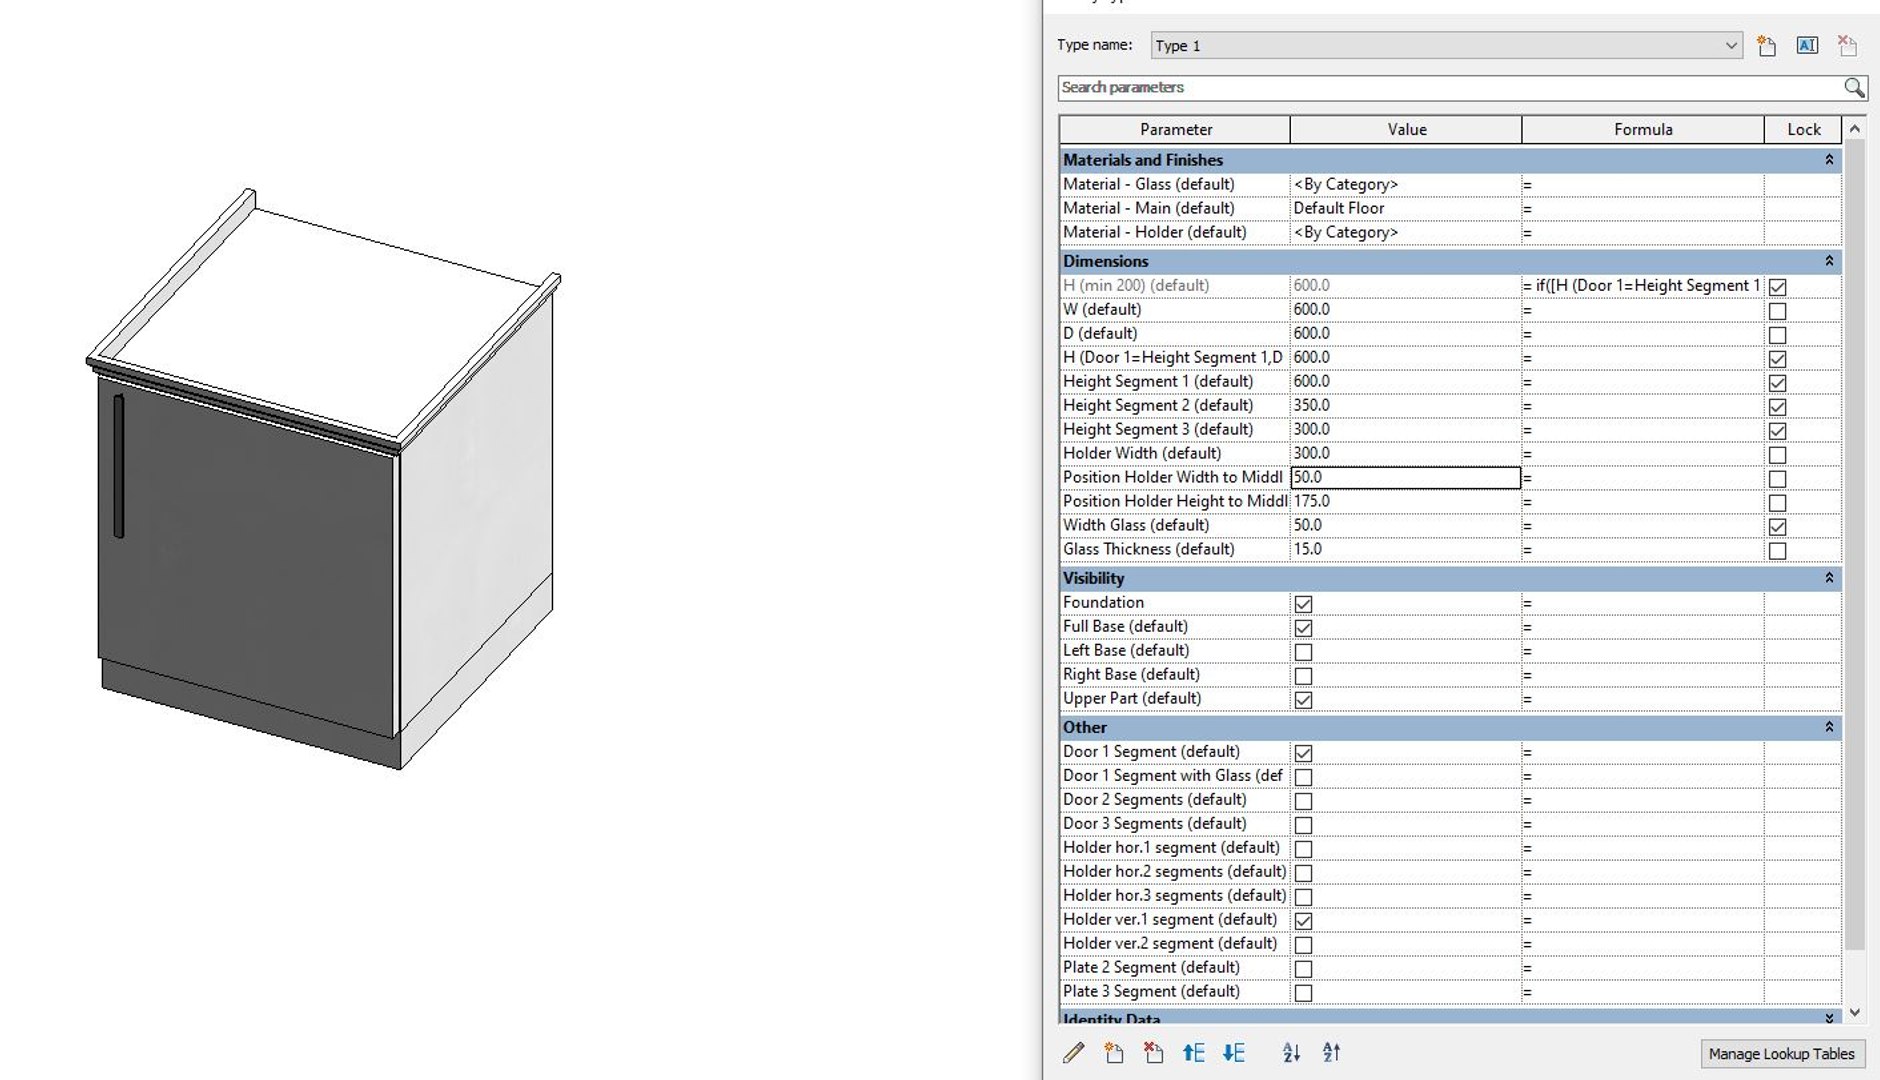Click the Value column header
Screen dimensions: 1880x1080
(x=1406, y=130)
